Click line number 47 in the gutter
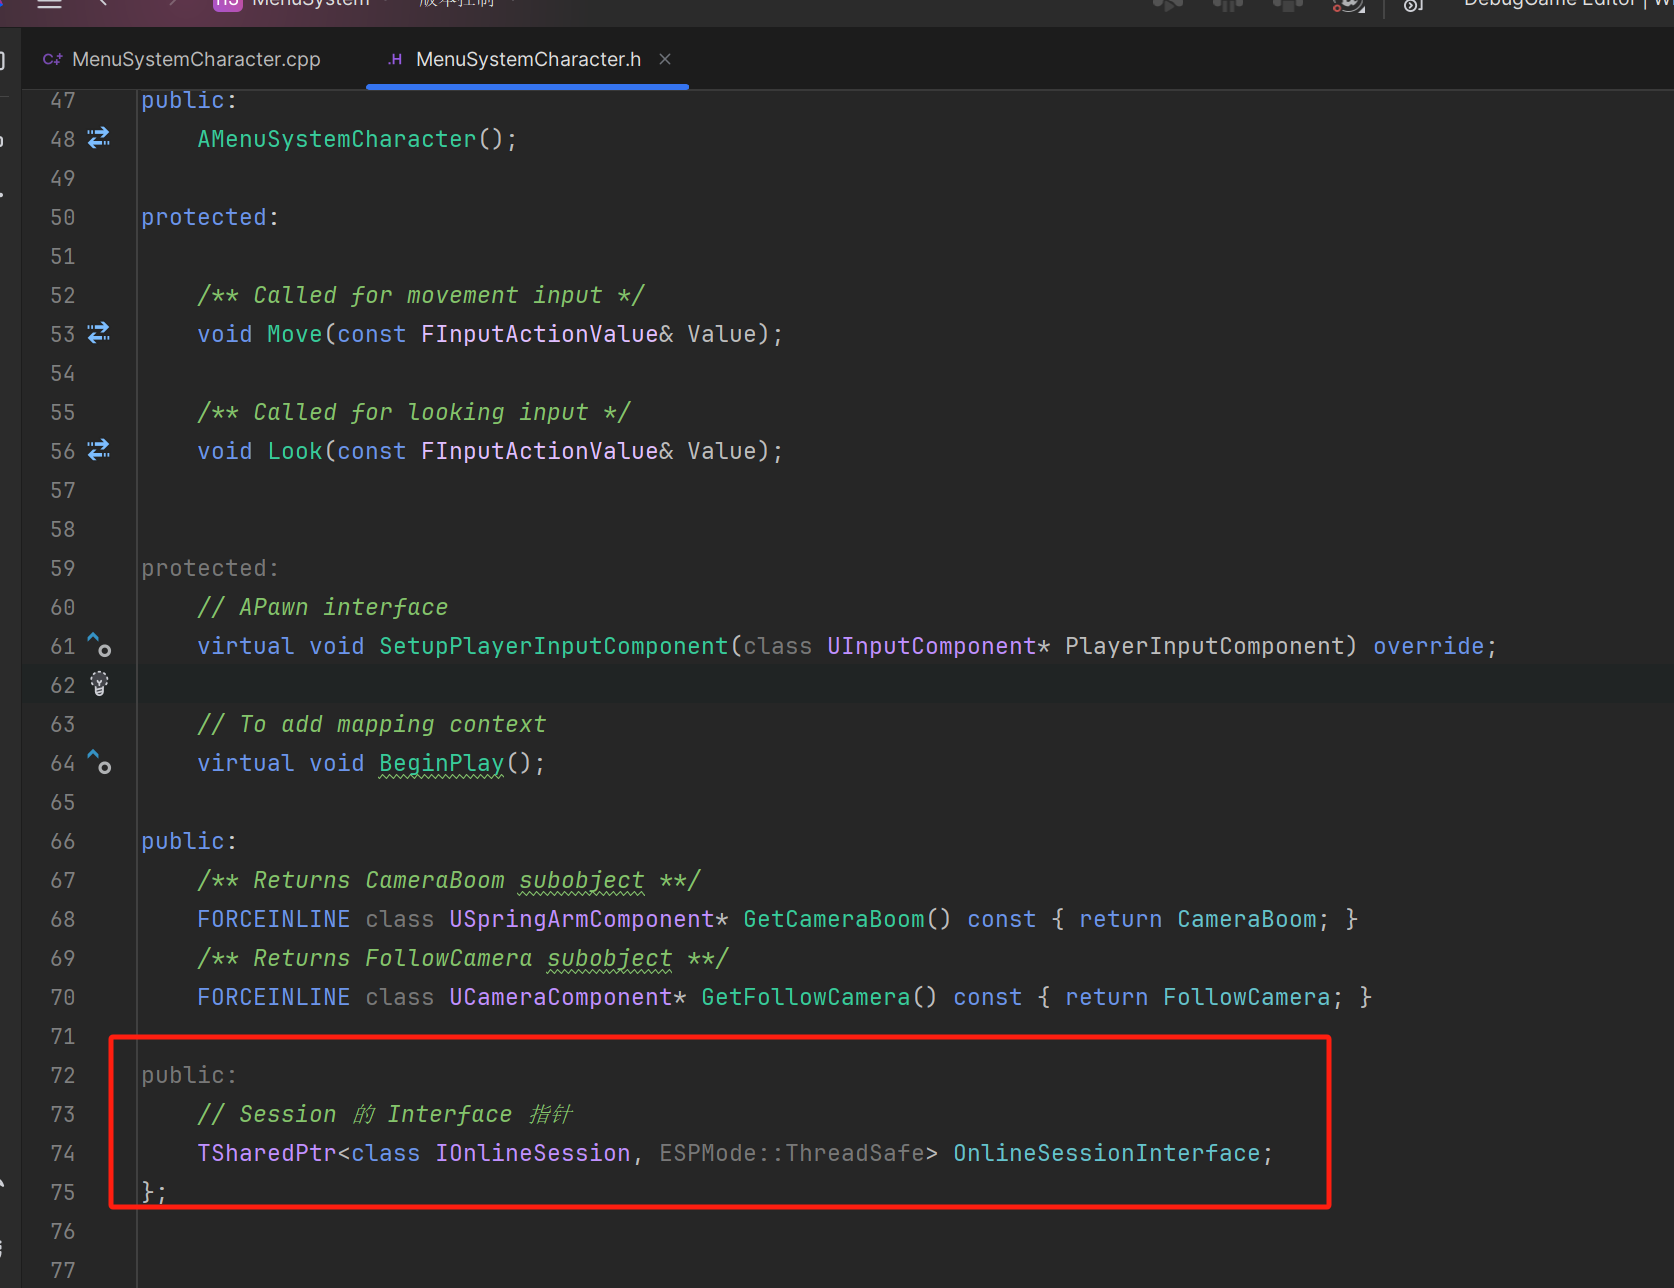This screenshot has height=1288, width=1674. point(63,100)
